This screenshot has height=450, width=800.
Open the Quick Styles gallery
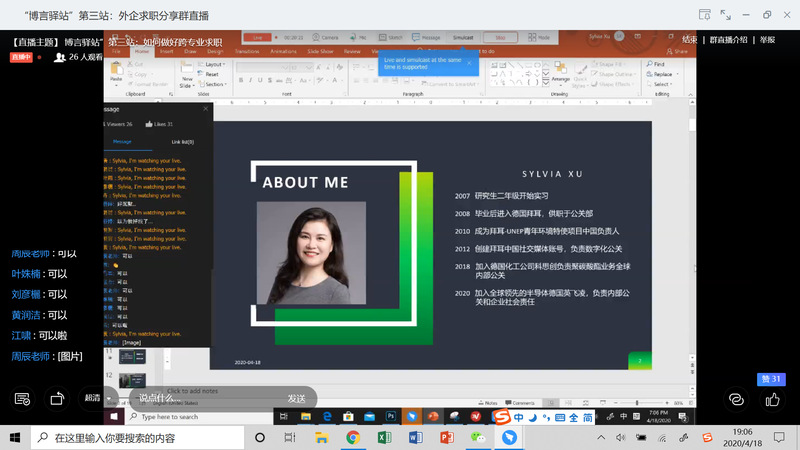(580, 76)
